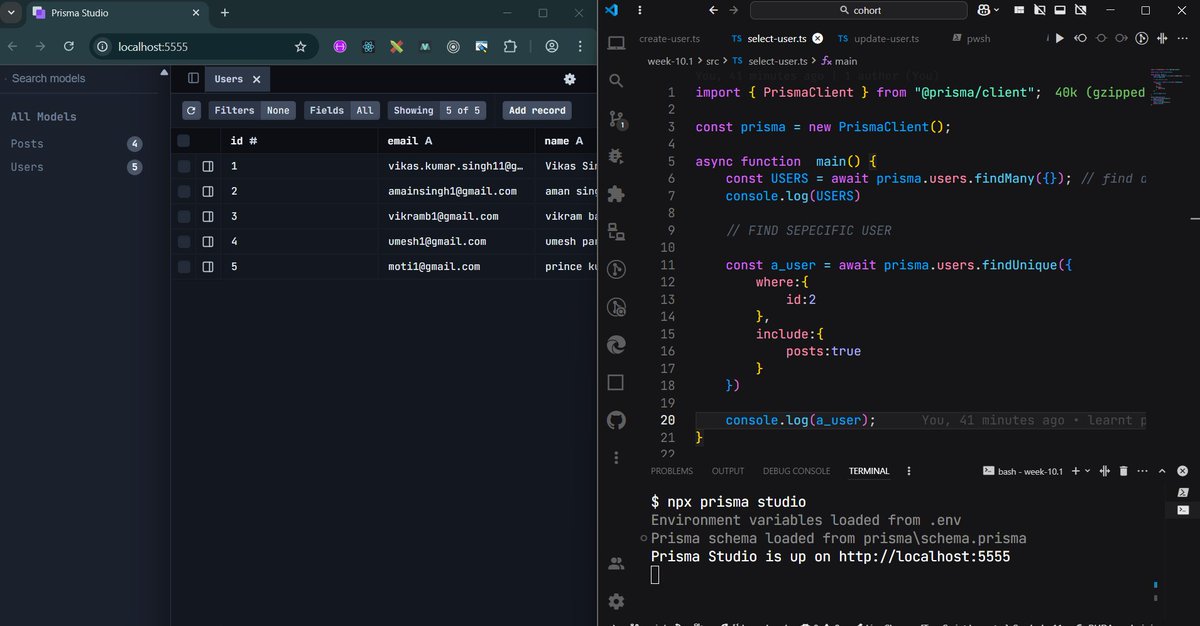Go back using VS Code title bar arrow
Image resolution: width=1200 pixels, height=626 pixels.
713,10
